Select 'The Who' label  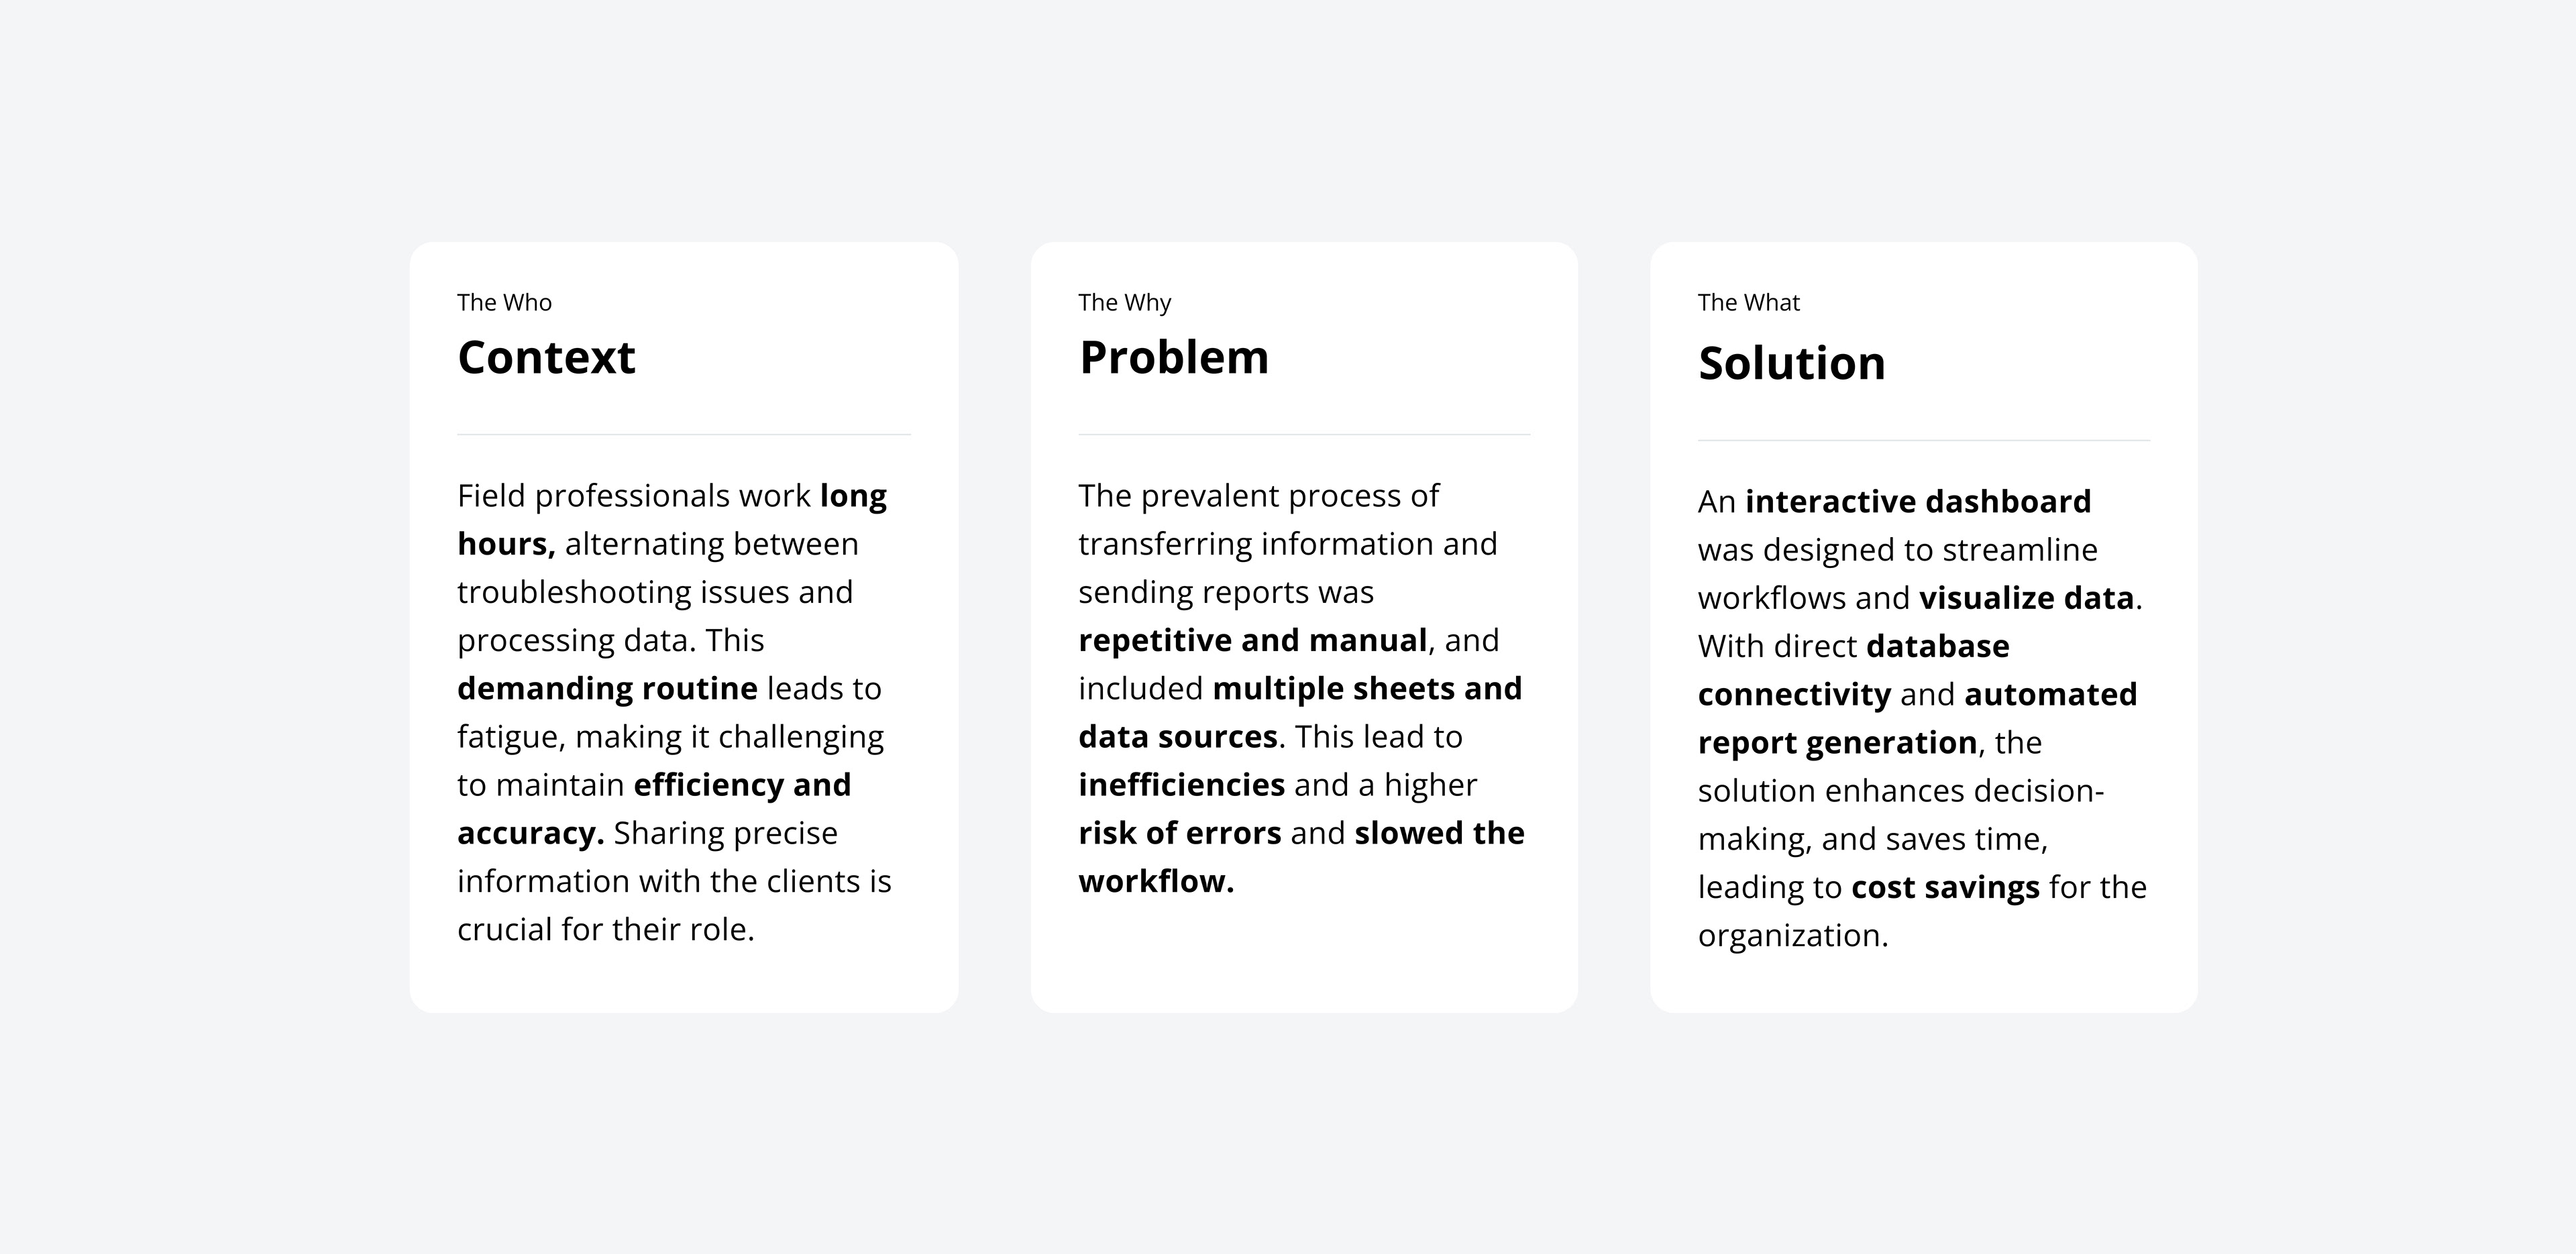(504, 302)
